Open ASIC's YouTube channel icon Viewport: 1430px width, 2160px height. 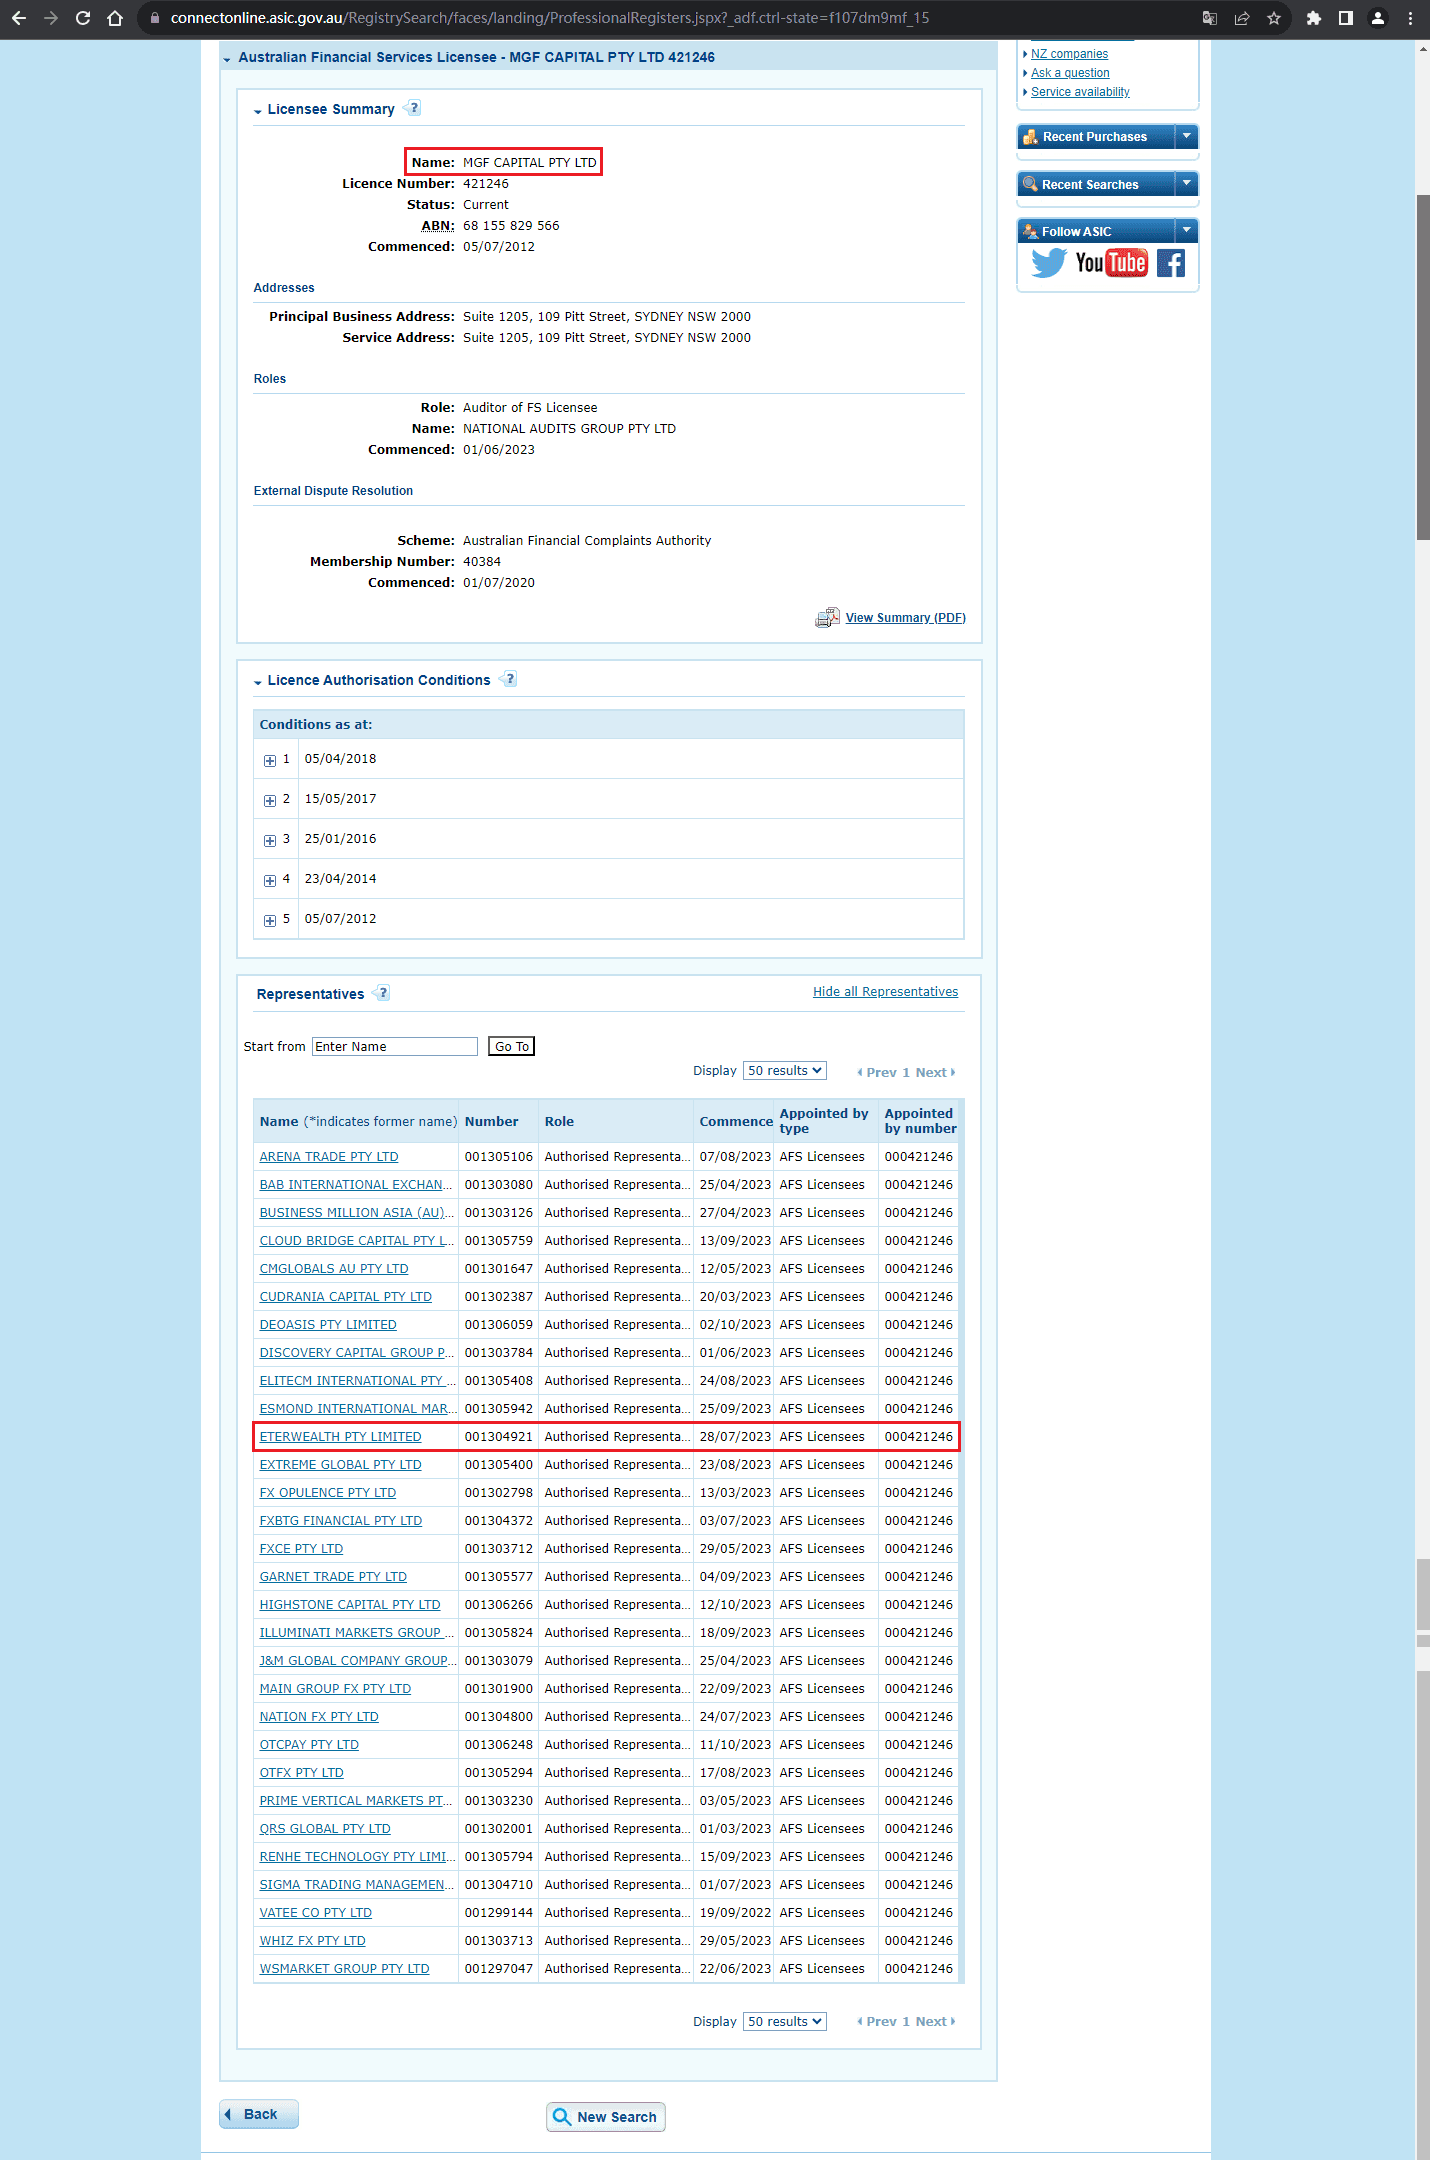click(1111, 263)
